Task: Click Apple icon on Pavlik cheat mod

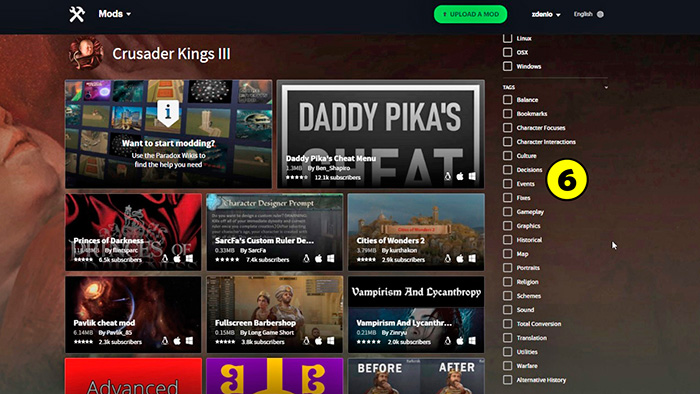Action: [x=177, y=341]
